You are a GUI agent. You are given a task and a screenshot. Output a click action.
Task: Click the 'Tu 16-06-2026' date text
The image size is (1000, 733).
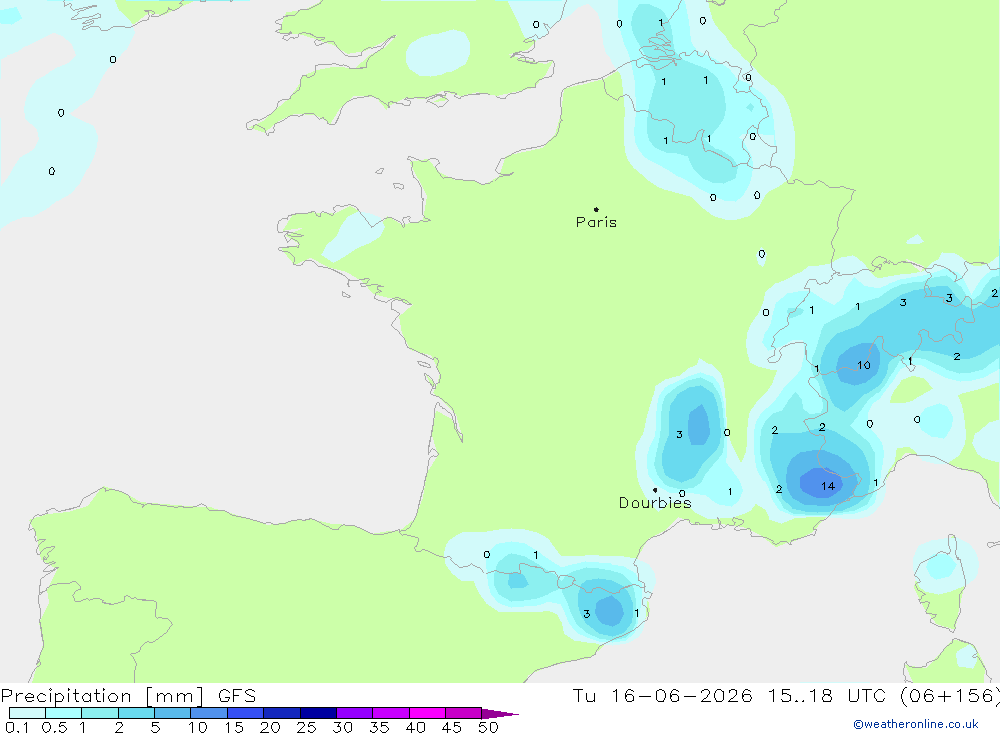662,695
